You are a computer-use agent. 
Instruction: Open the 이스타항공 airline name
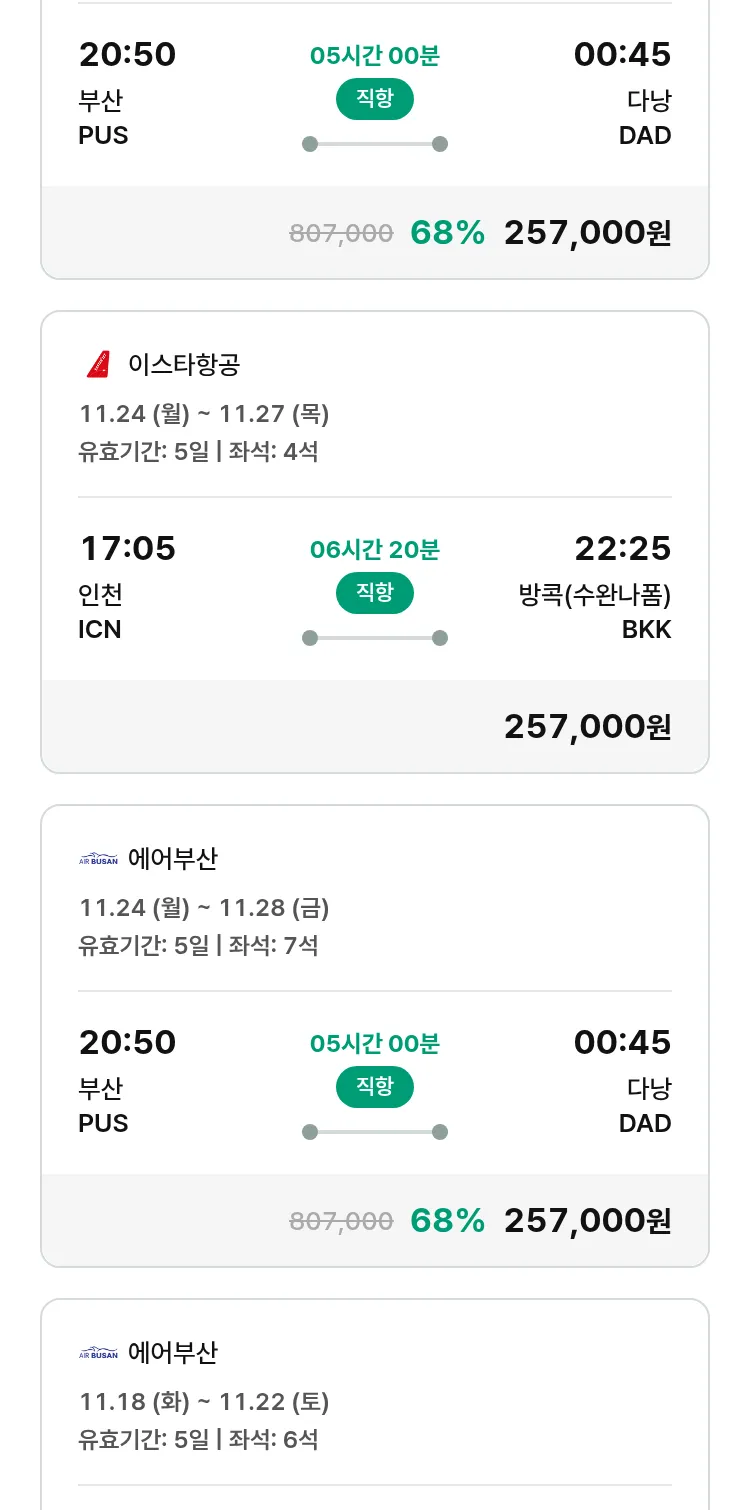[184, 365]
